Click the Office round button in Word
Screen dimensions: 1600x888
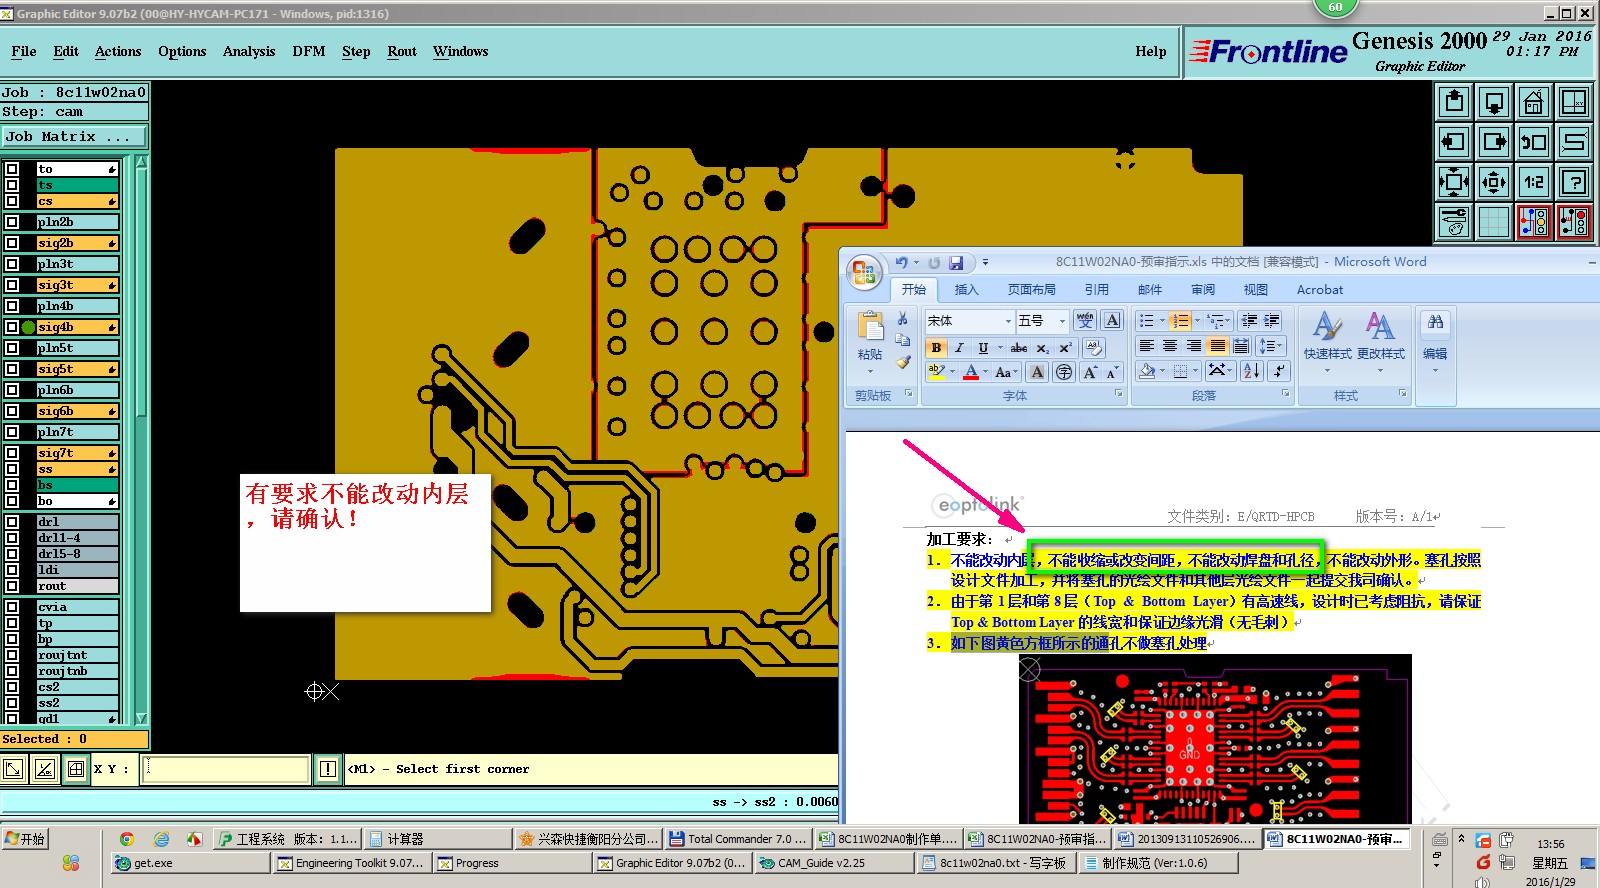click(864, 274)
